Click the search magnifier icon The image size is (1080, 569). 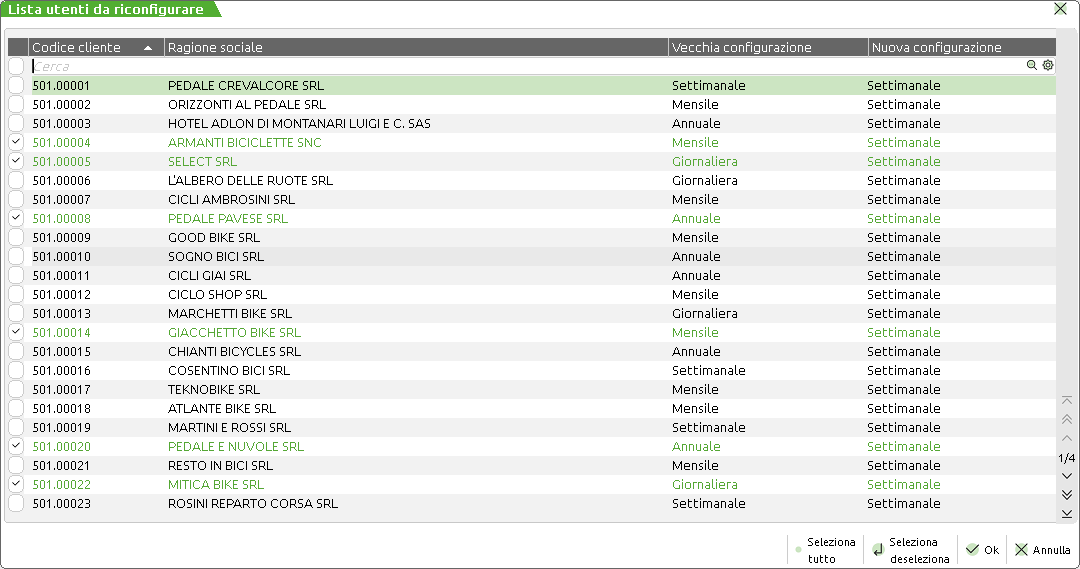1032,66
